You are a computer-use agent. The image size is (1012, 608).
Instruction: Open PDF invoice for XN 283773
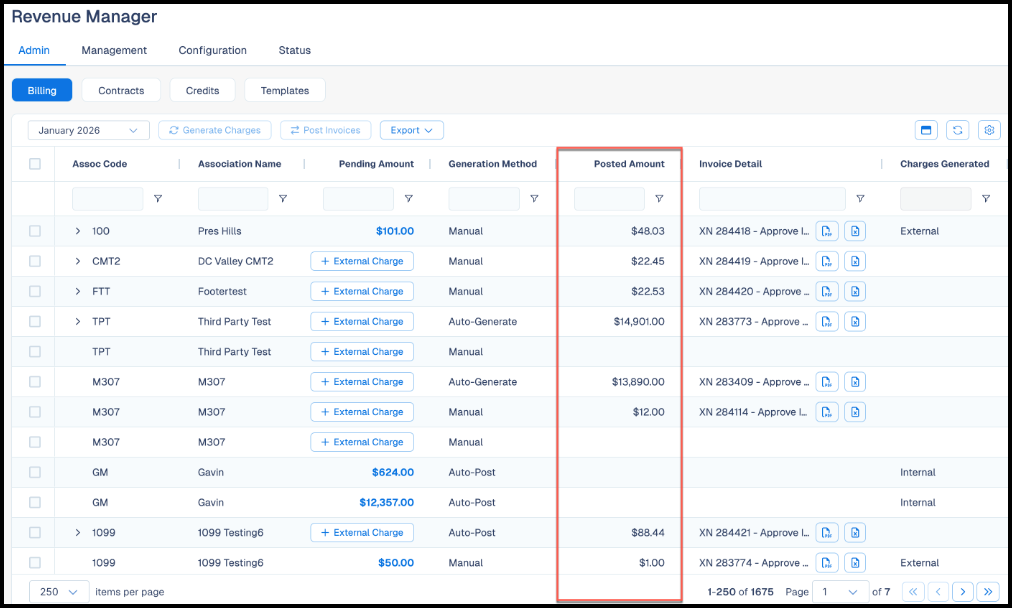827,321
